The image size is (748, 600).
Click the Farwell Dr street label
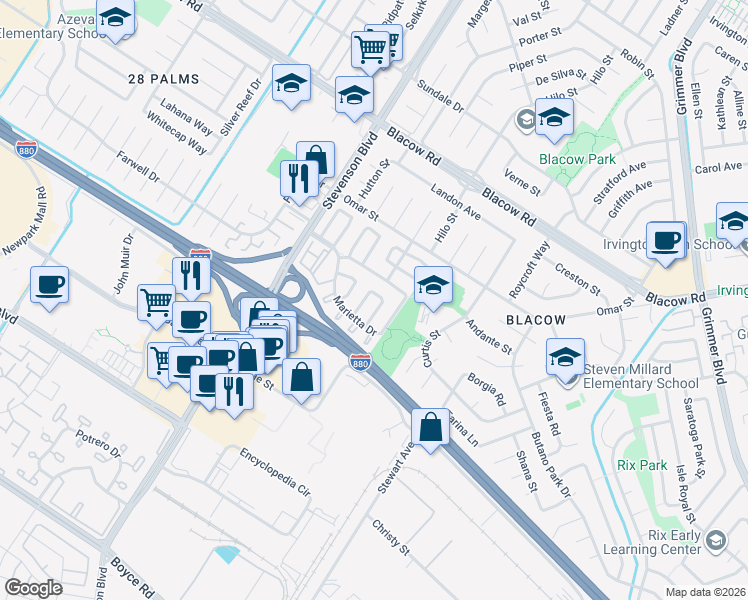point(138,166)
